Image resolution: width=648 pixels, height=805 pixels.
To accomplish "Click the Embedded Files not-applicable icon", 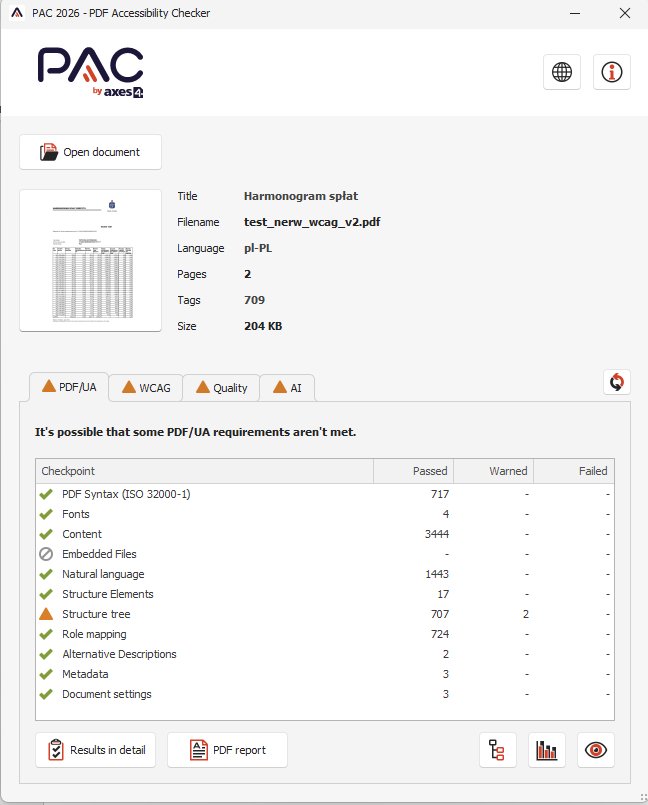I will [46, 554].
